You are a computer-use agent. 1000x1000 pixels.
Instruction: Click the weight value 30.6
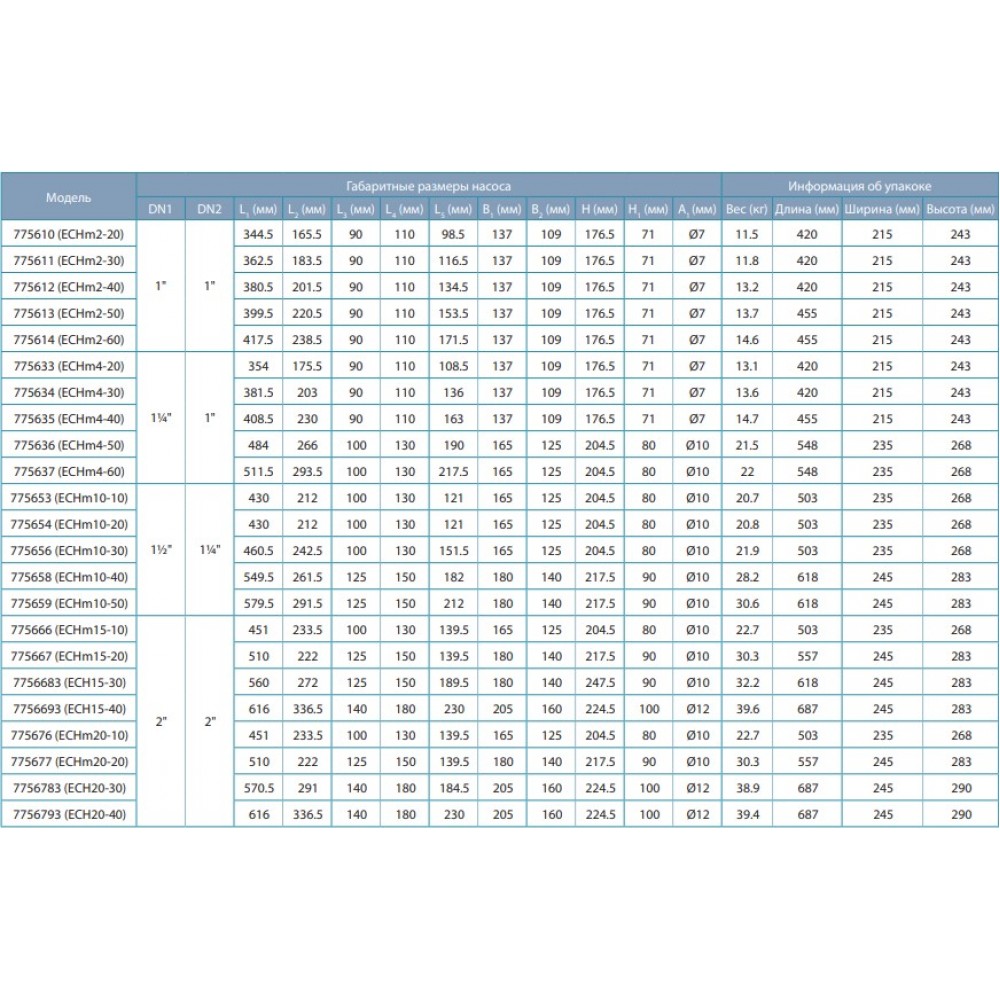(x=747, y=603)
